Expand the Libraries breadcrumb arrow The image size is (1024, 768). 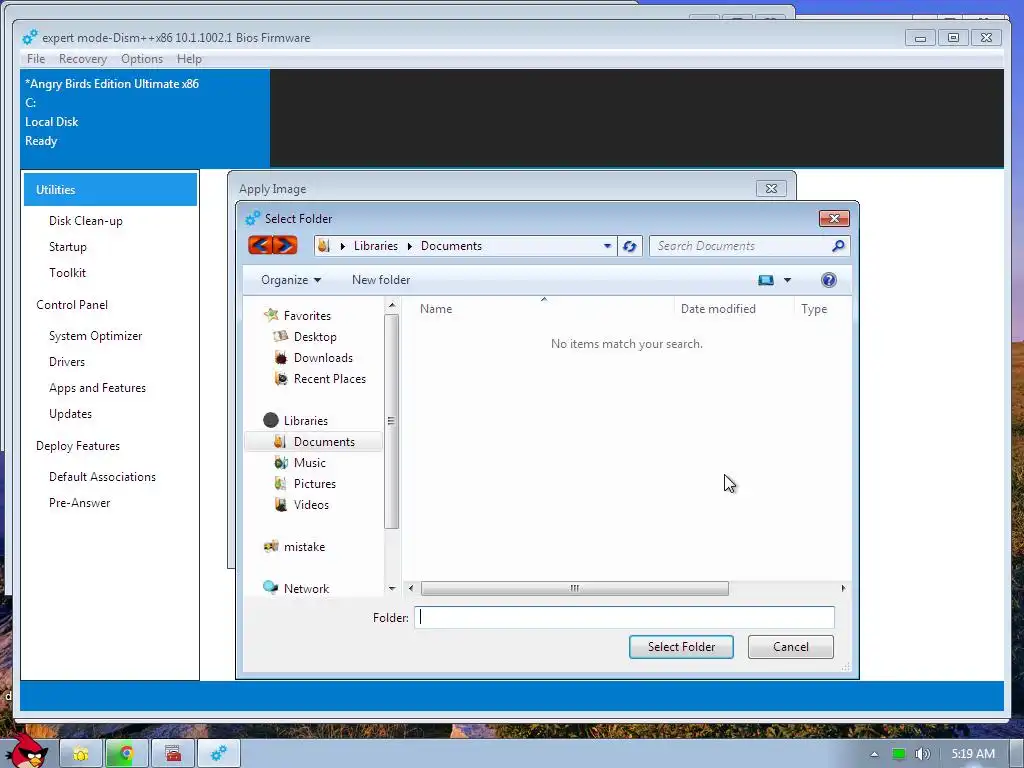coord(409,246)
